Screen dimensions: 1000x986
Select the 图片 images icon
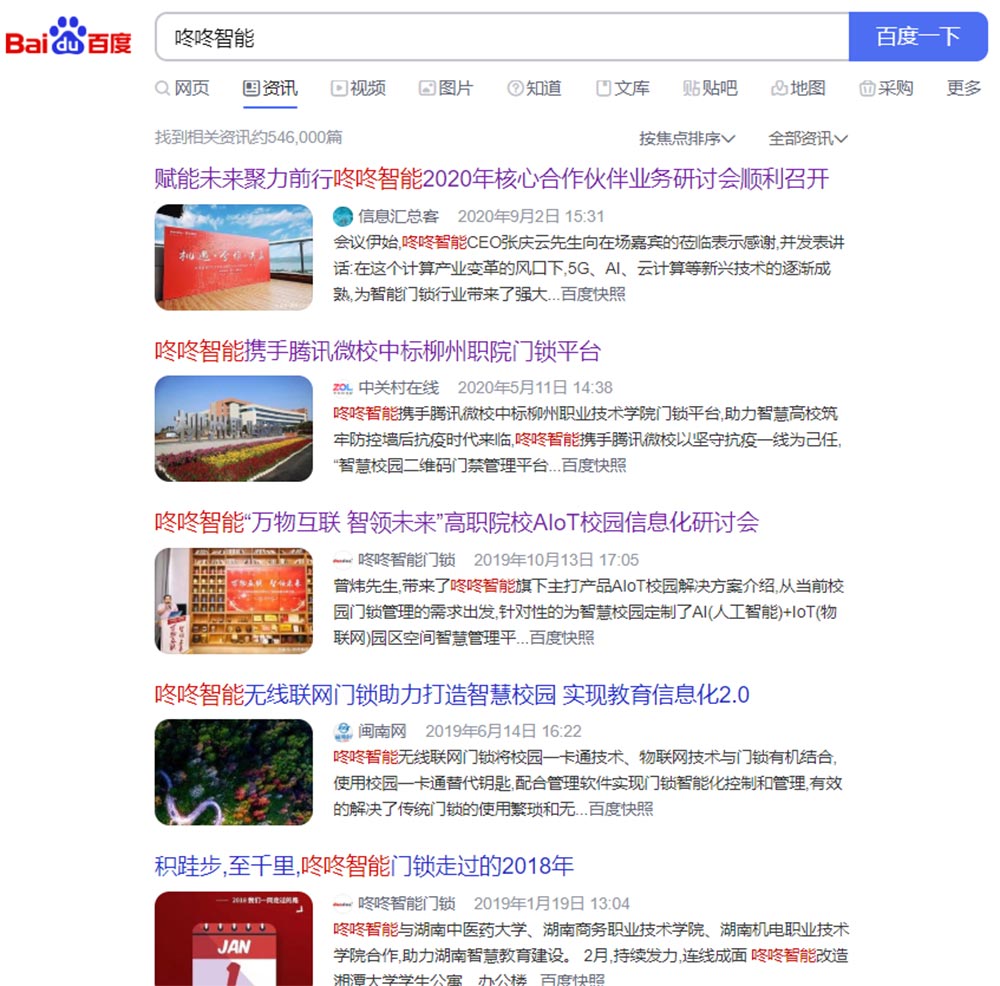click(427, 88)
